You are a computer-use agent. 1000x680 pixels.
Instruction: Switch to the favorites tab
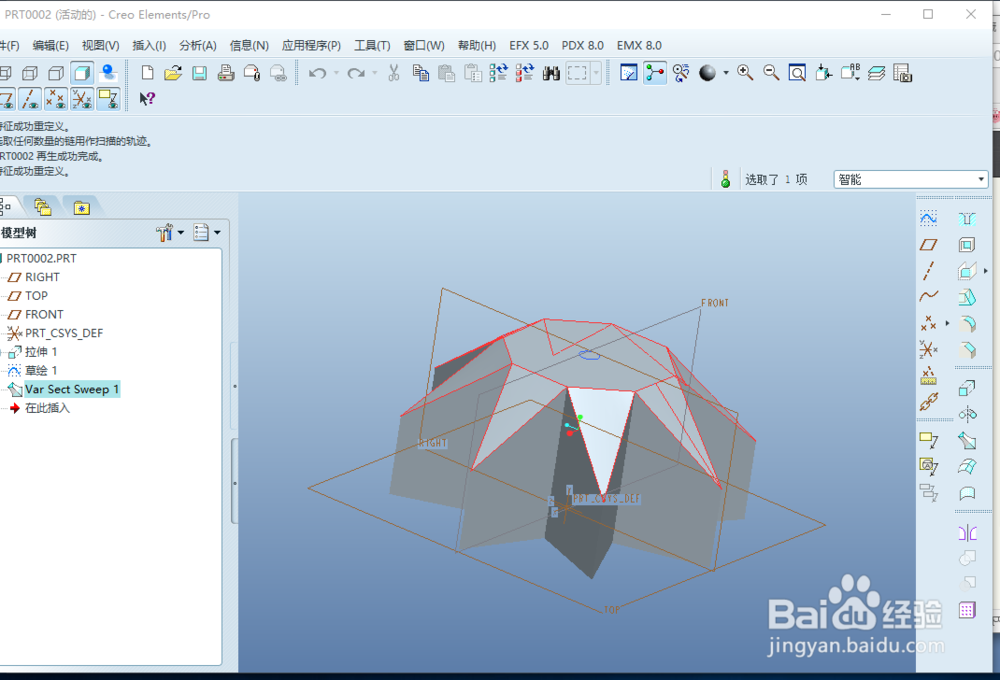[x=82, y=208]
